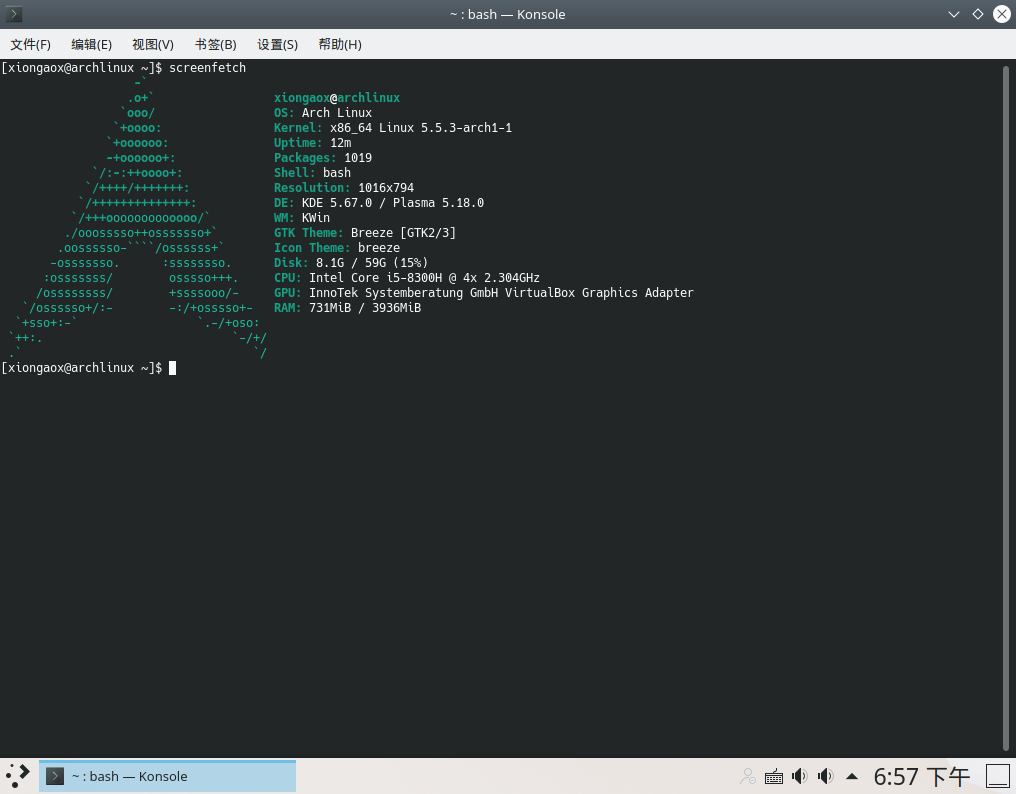
Task: Maximize Konsole with the diamond button
Action: (x=978, y=14)
